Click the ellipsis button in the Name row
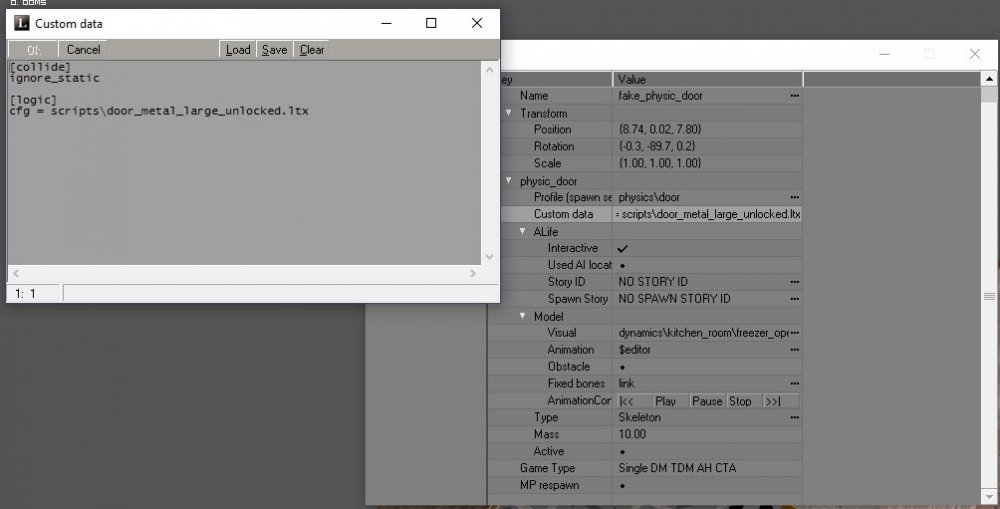Screen dimensions: 1000x509 click(794, 96)
